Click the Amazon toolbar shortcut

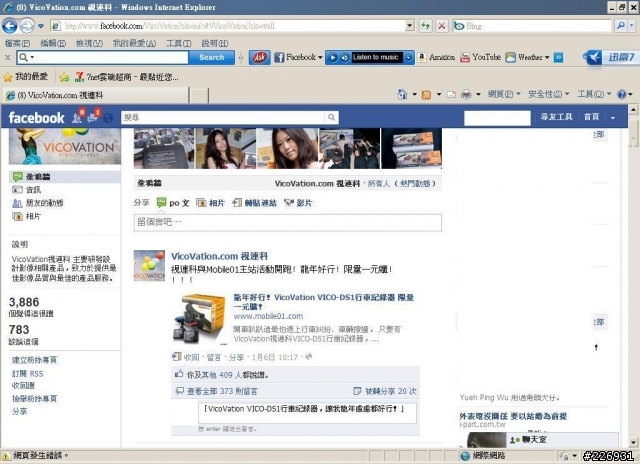point(436,58)
